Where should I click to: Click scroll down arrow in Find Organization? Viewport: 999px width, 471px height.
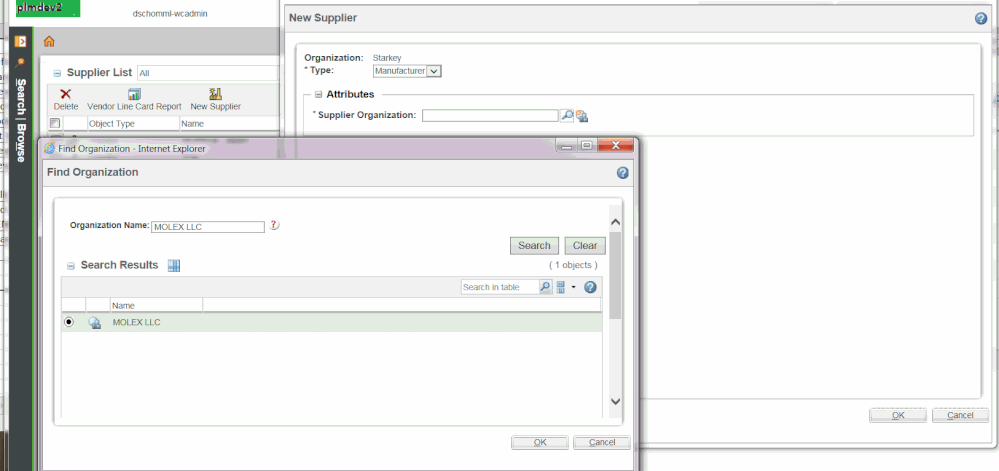point(615,401)
